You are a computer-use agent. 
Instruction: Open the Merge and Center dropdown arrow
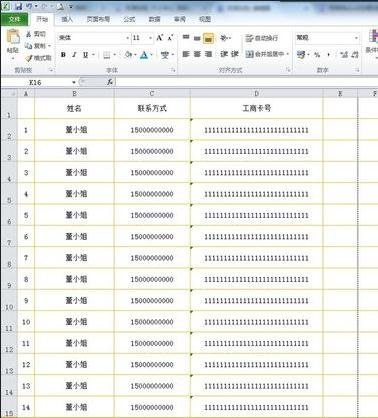click(287, 54)
